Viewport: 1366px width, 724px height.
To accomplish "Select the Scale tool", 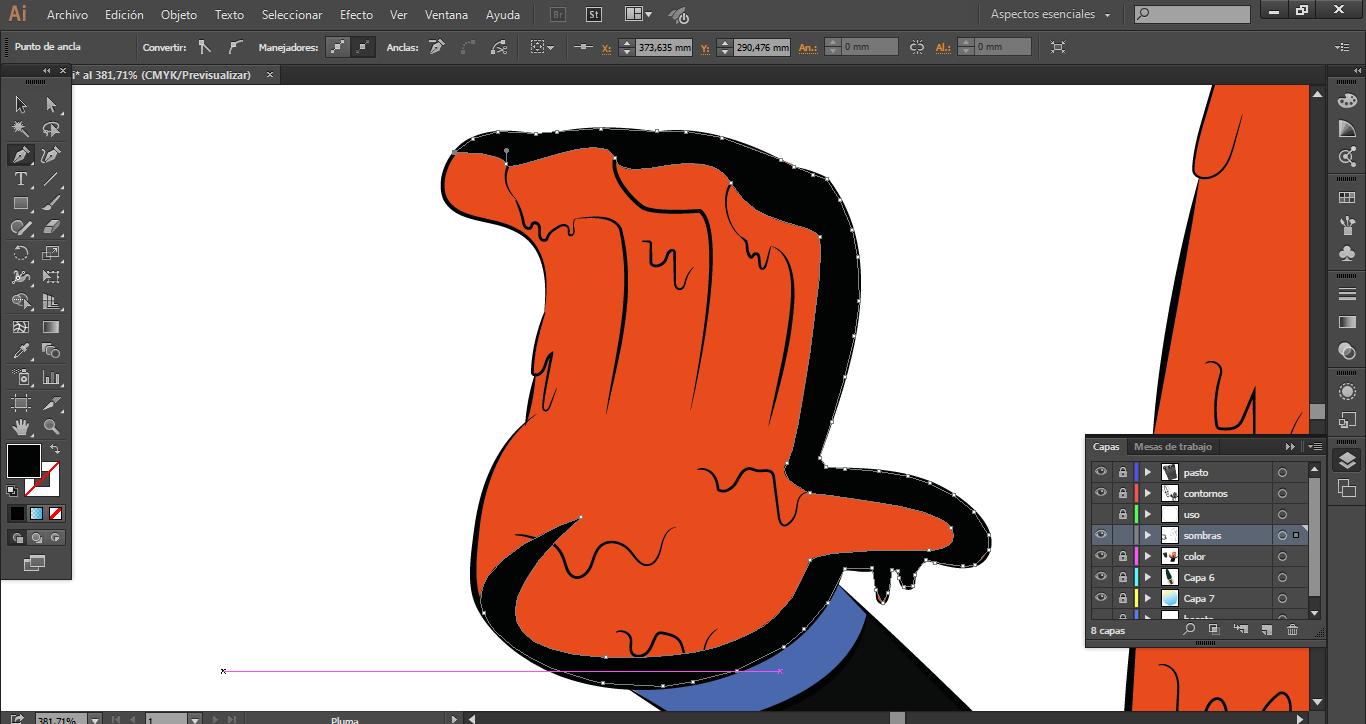I will point(51,253).
